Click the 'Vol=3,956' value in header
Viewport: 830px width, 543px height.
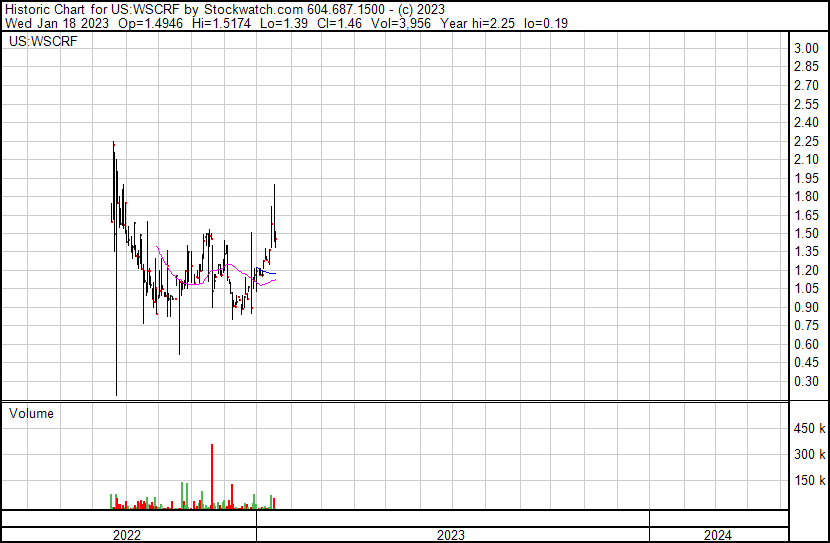coord(401,23)
